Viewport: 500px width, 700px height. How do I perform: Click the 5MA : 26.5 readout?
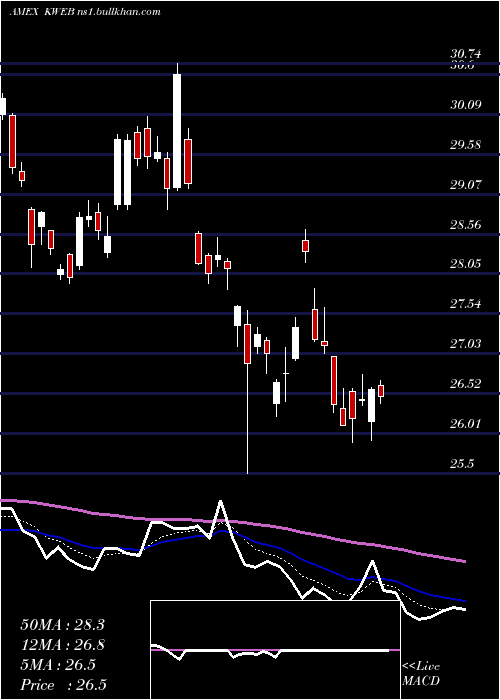58,665
